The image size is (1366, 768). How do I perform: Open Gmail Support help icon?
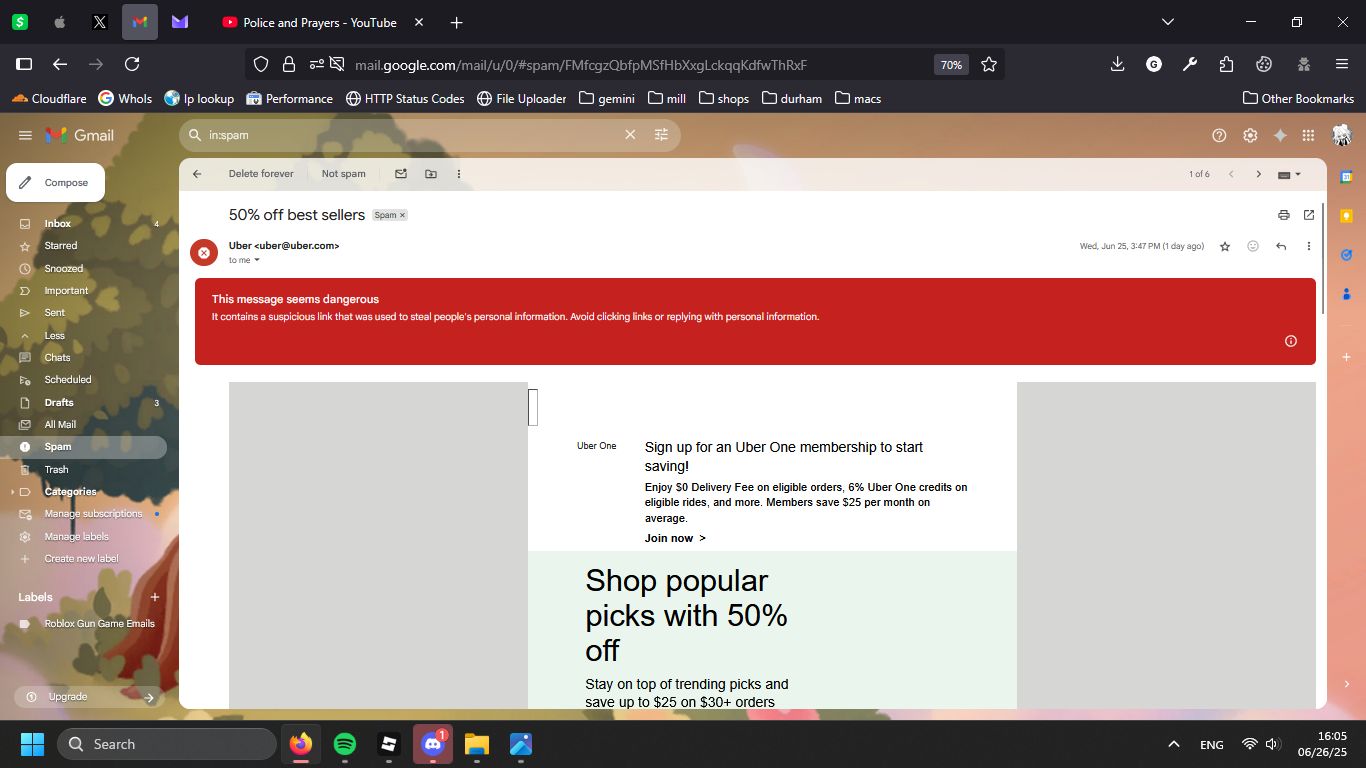(1219, 135)
